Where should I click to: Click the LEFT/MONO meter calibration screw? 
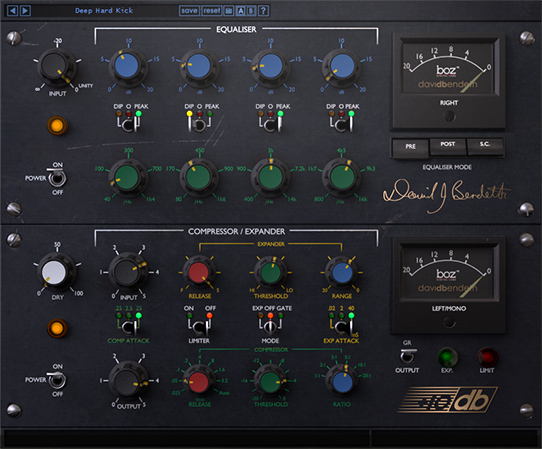(449, 322)
